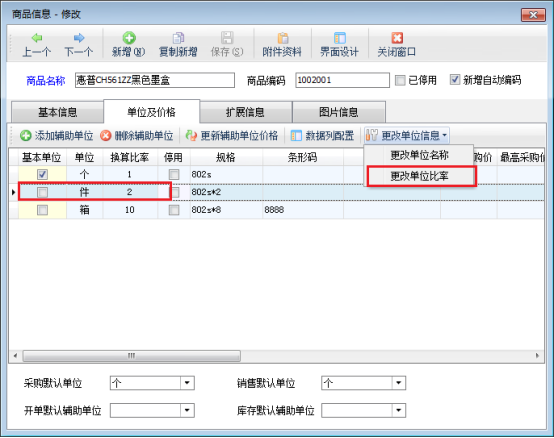Choose 更改单位比率 from the menu
554x438 pixels.
tap(419, 176)
